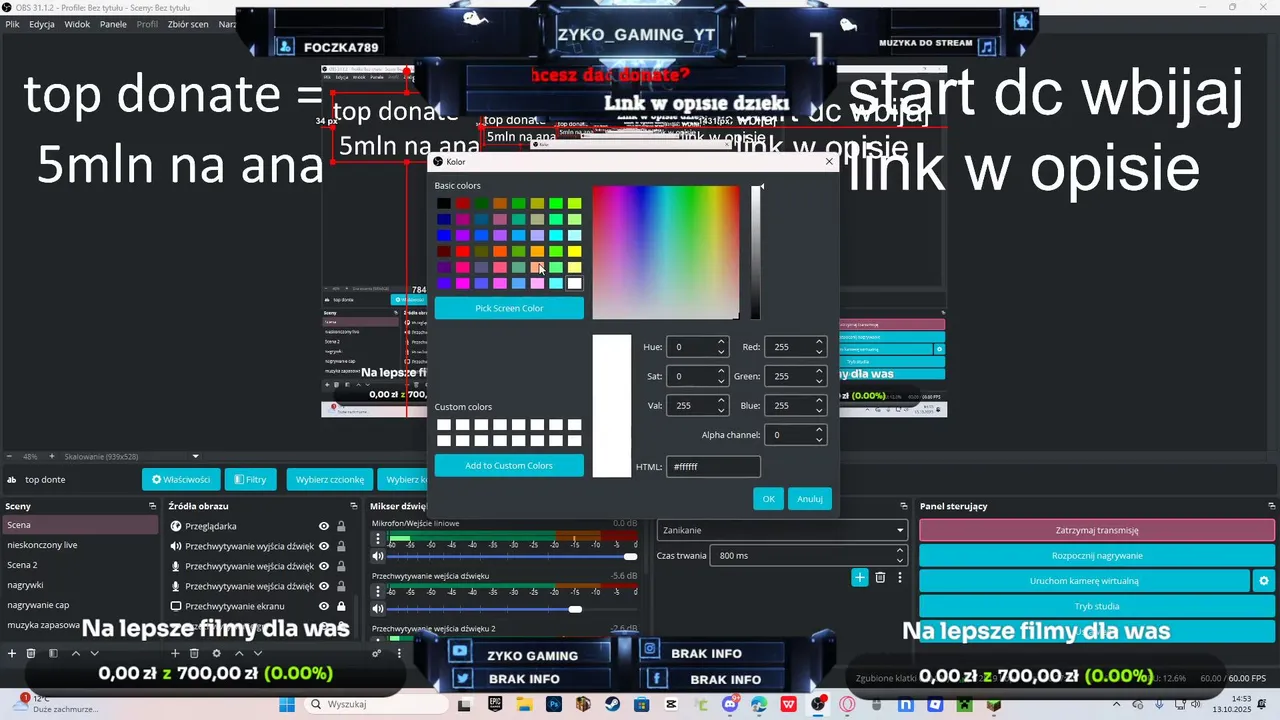Increase Alpha channel with up arrow
The image size is (1280, 720).
pos(819,430)
